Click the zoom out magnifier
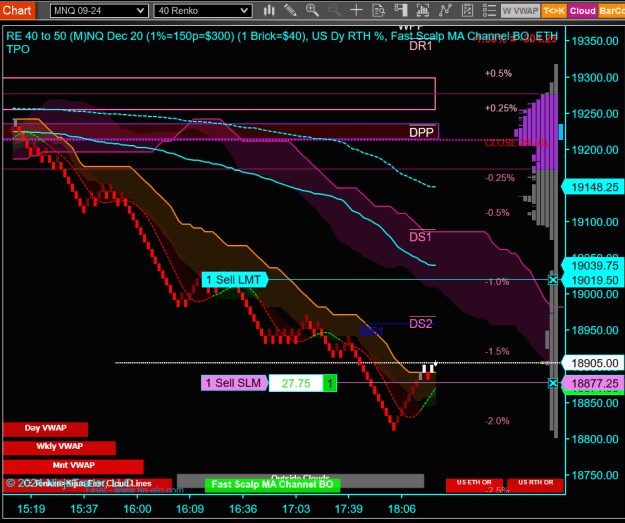625x523 pixels. coord(334,10)
